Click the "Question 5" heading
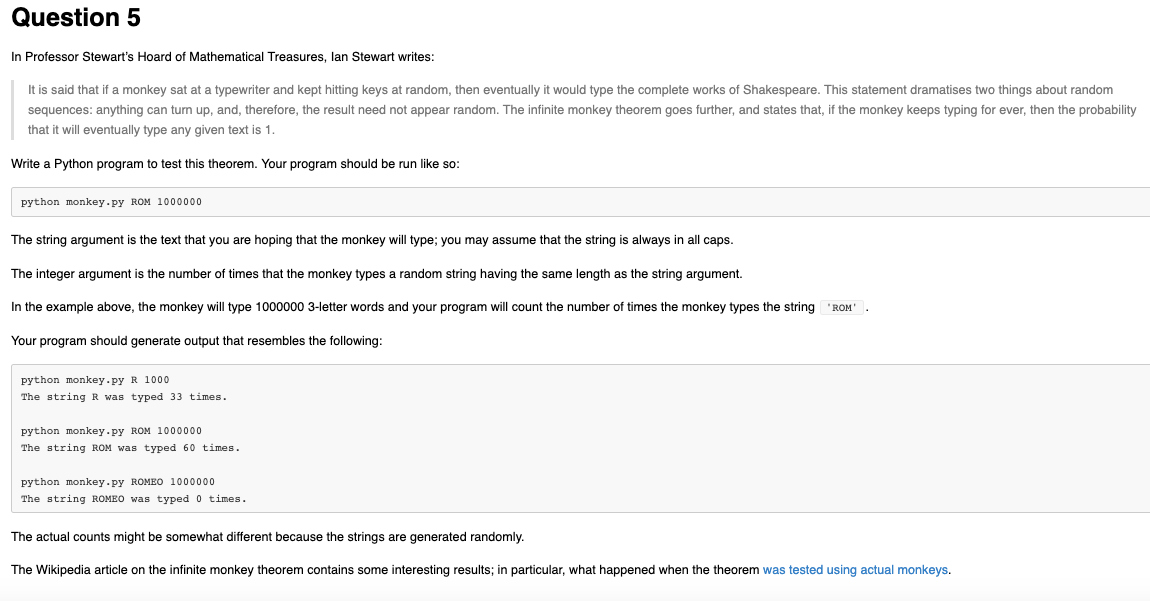Viewport: 1150px width, 601px height. (76, 18)
